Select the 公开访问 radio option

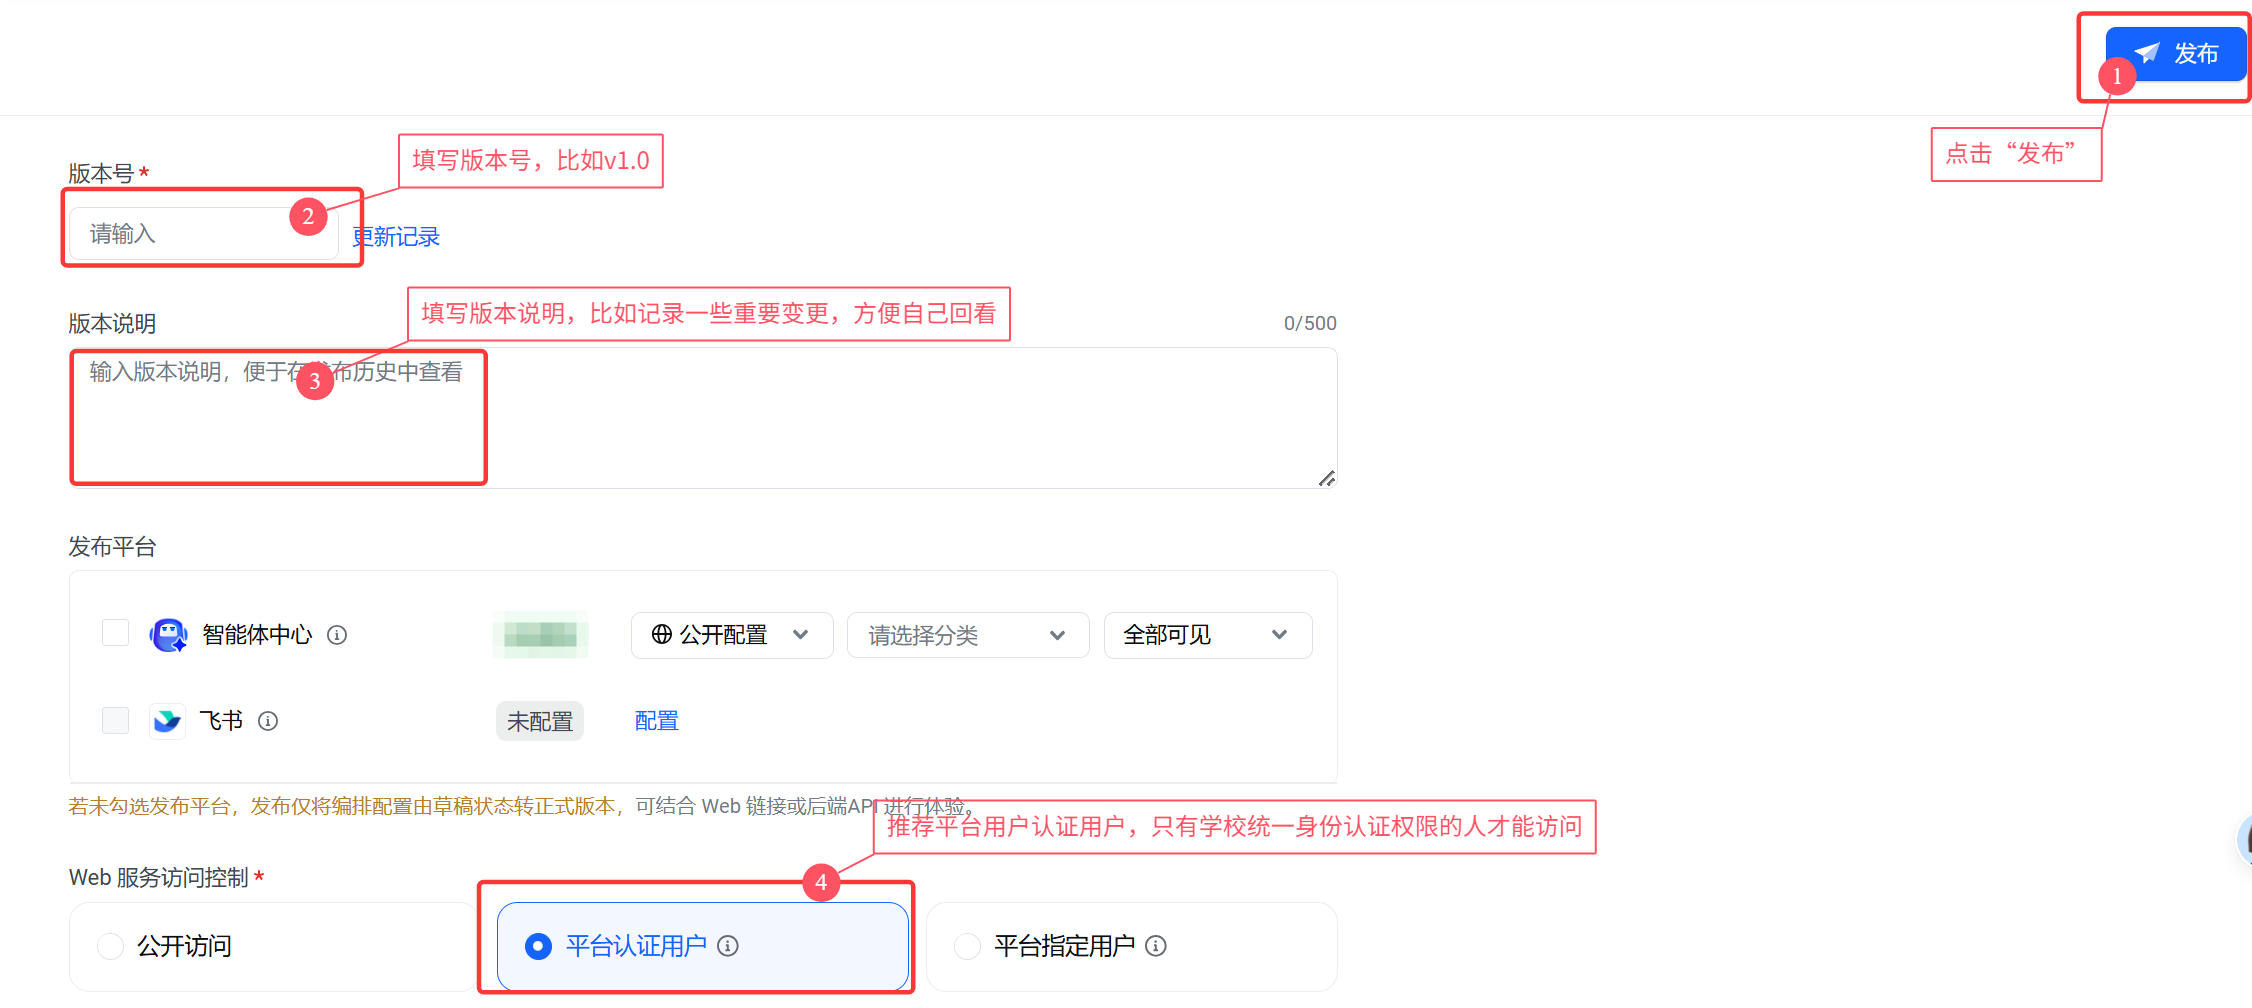coord(272,946)
